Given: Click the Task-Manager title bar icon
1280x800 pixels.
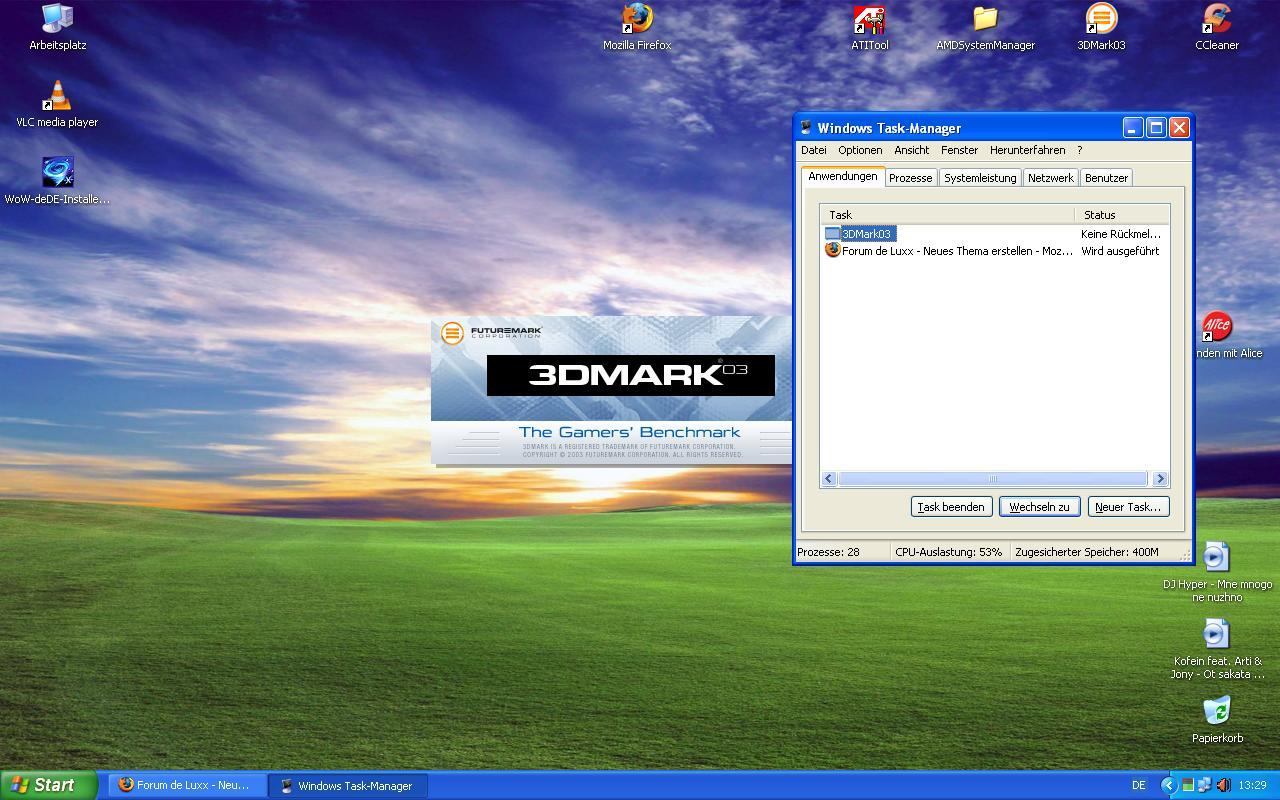Looking at the screenshot, I should click(806, 128).
